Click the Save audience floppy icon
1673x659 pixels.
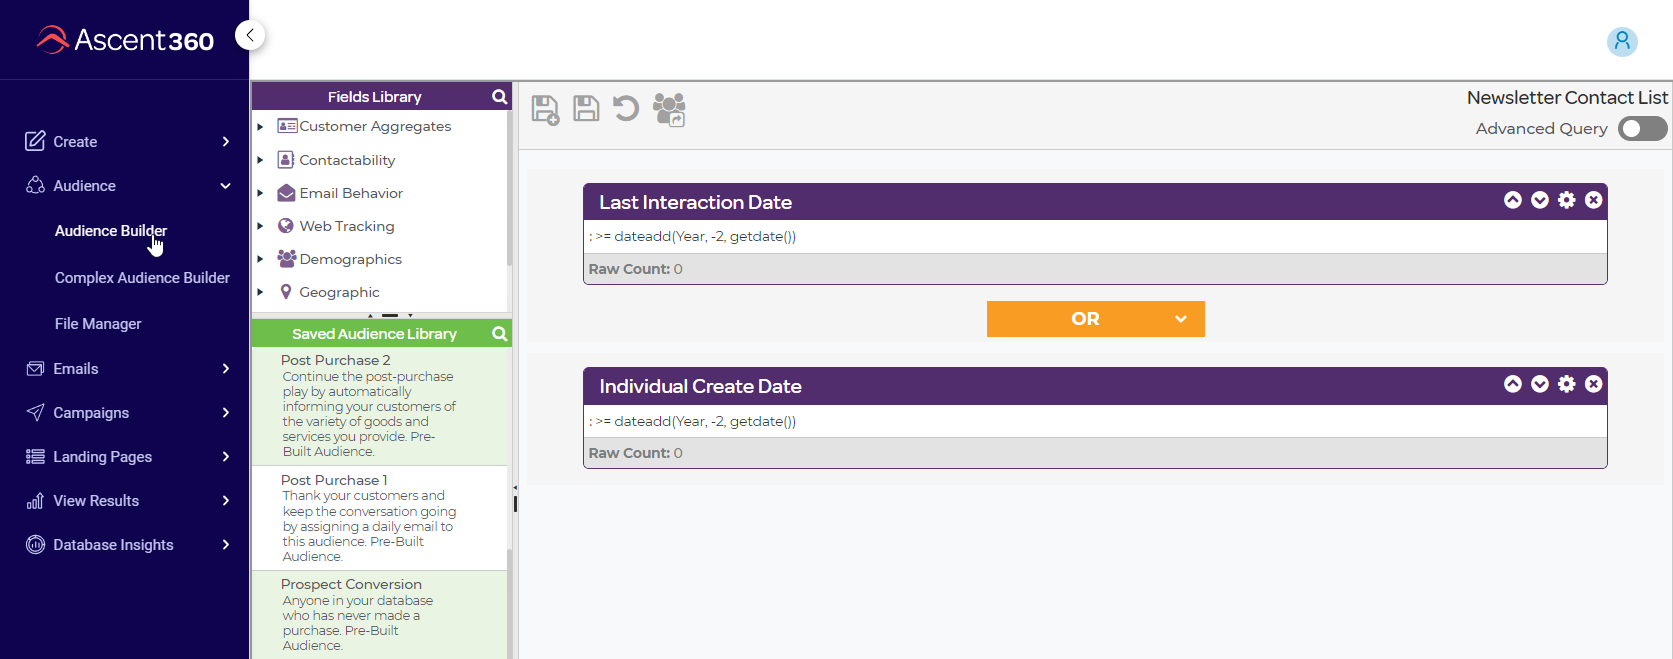586,108
